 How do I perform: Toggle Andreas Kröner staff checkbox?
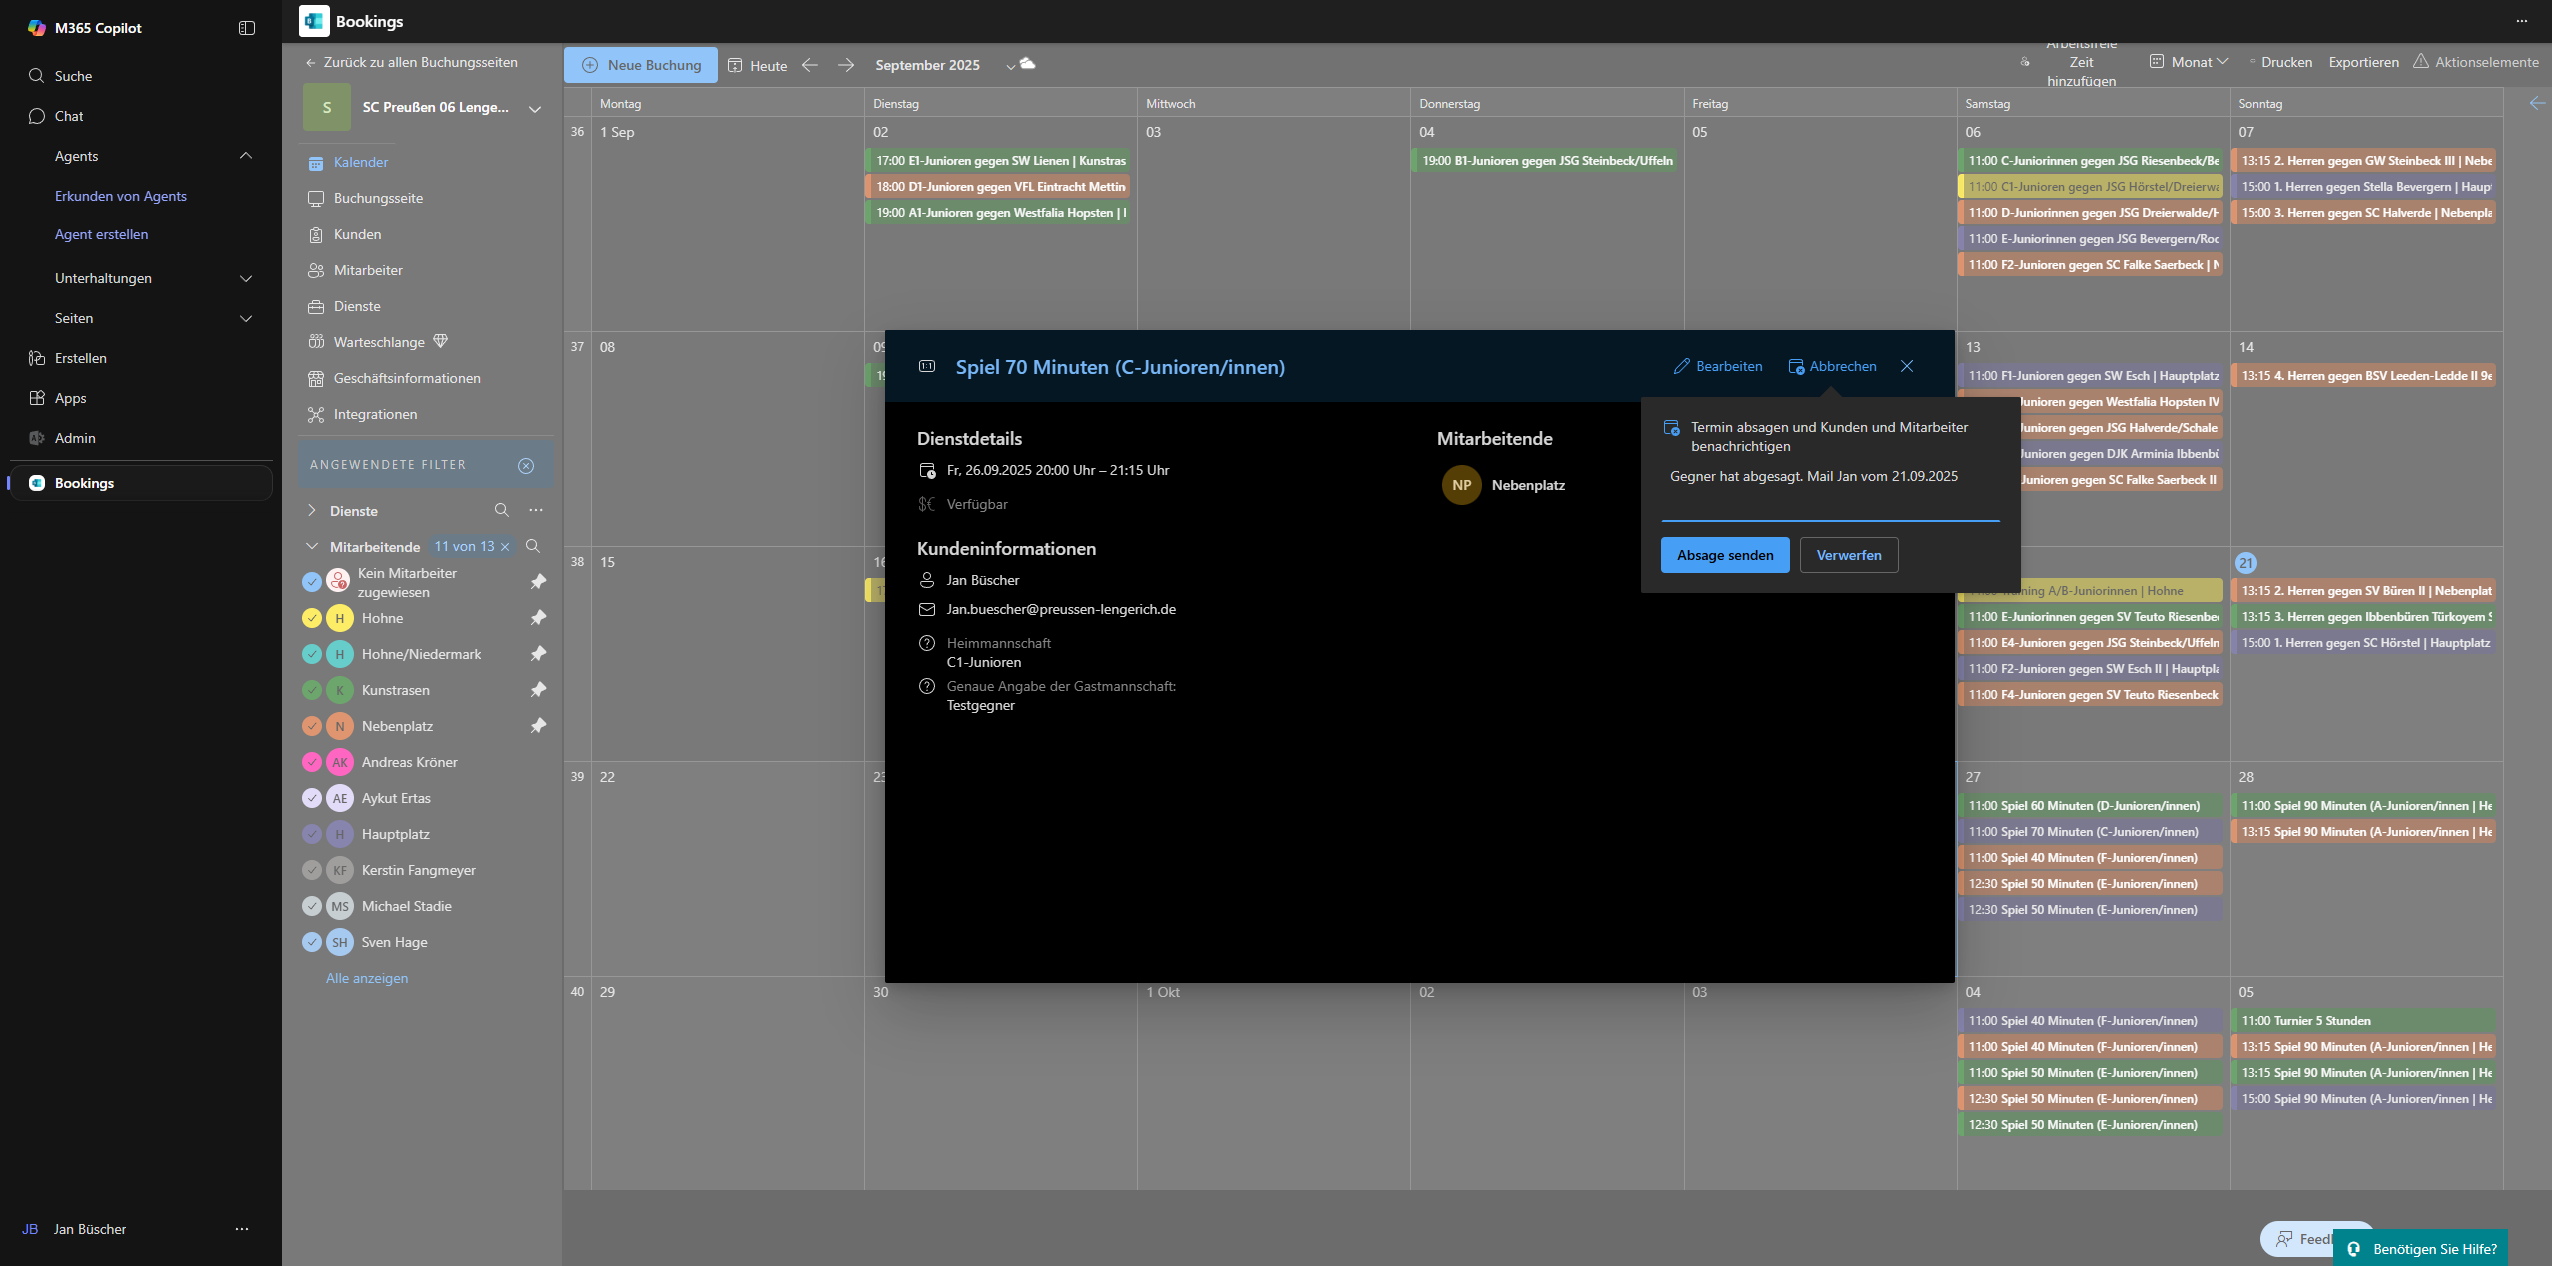click(311, 762)
